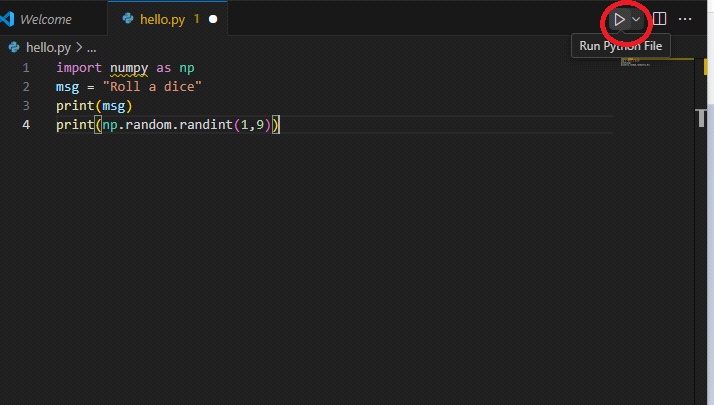Image resolution: width=714 pixels, height=405 pixels.
Task: Open the run options dropdown arrow
Action: coord(636,19)
